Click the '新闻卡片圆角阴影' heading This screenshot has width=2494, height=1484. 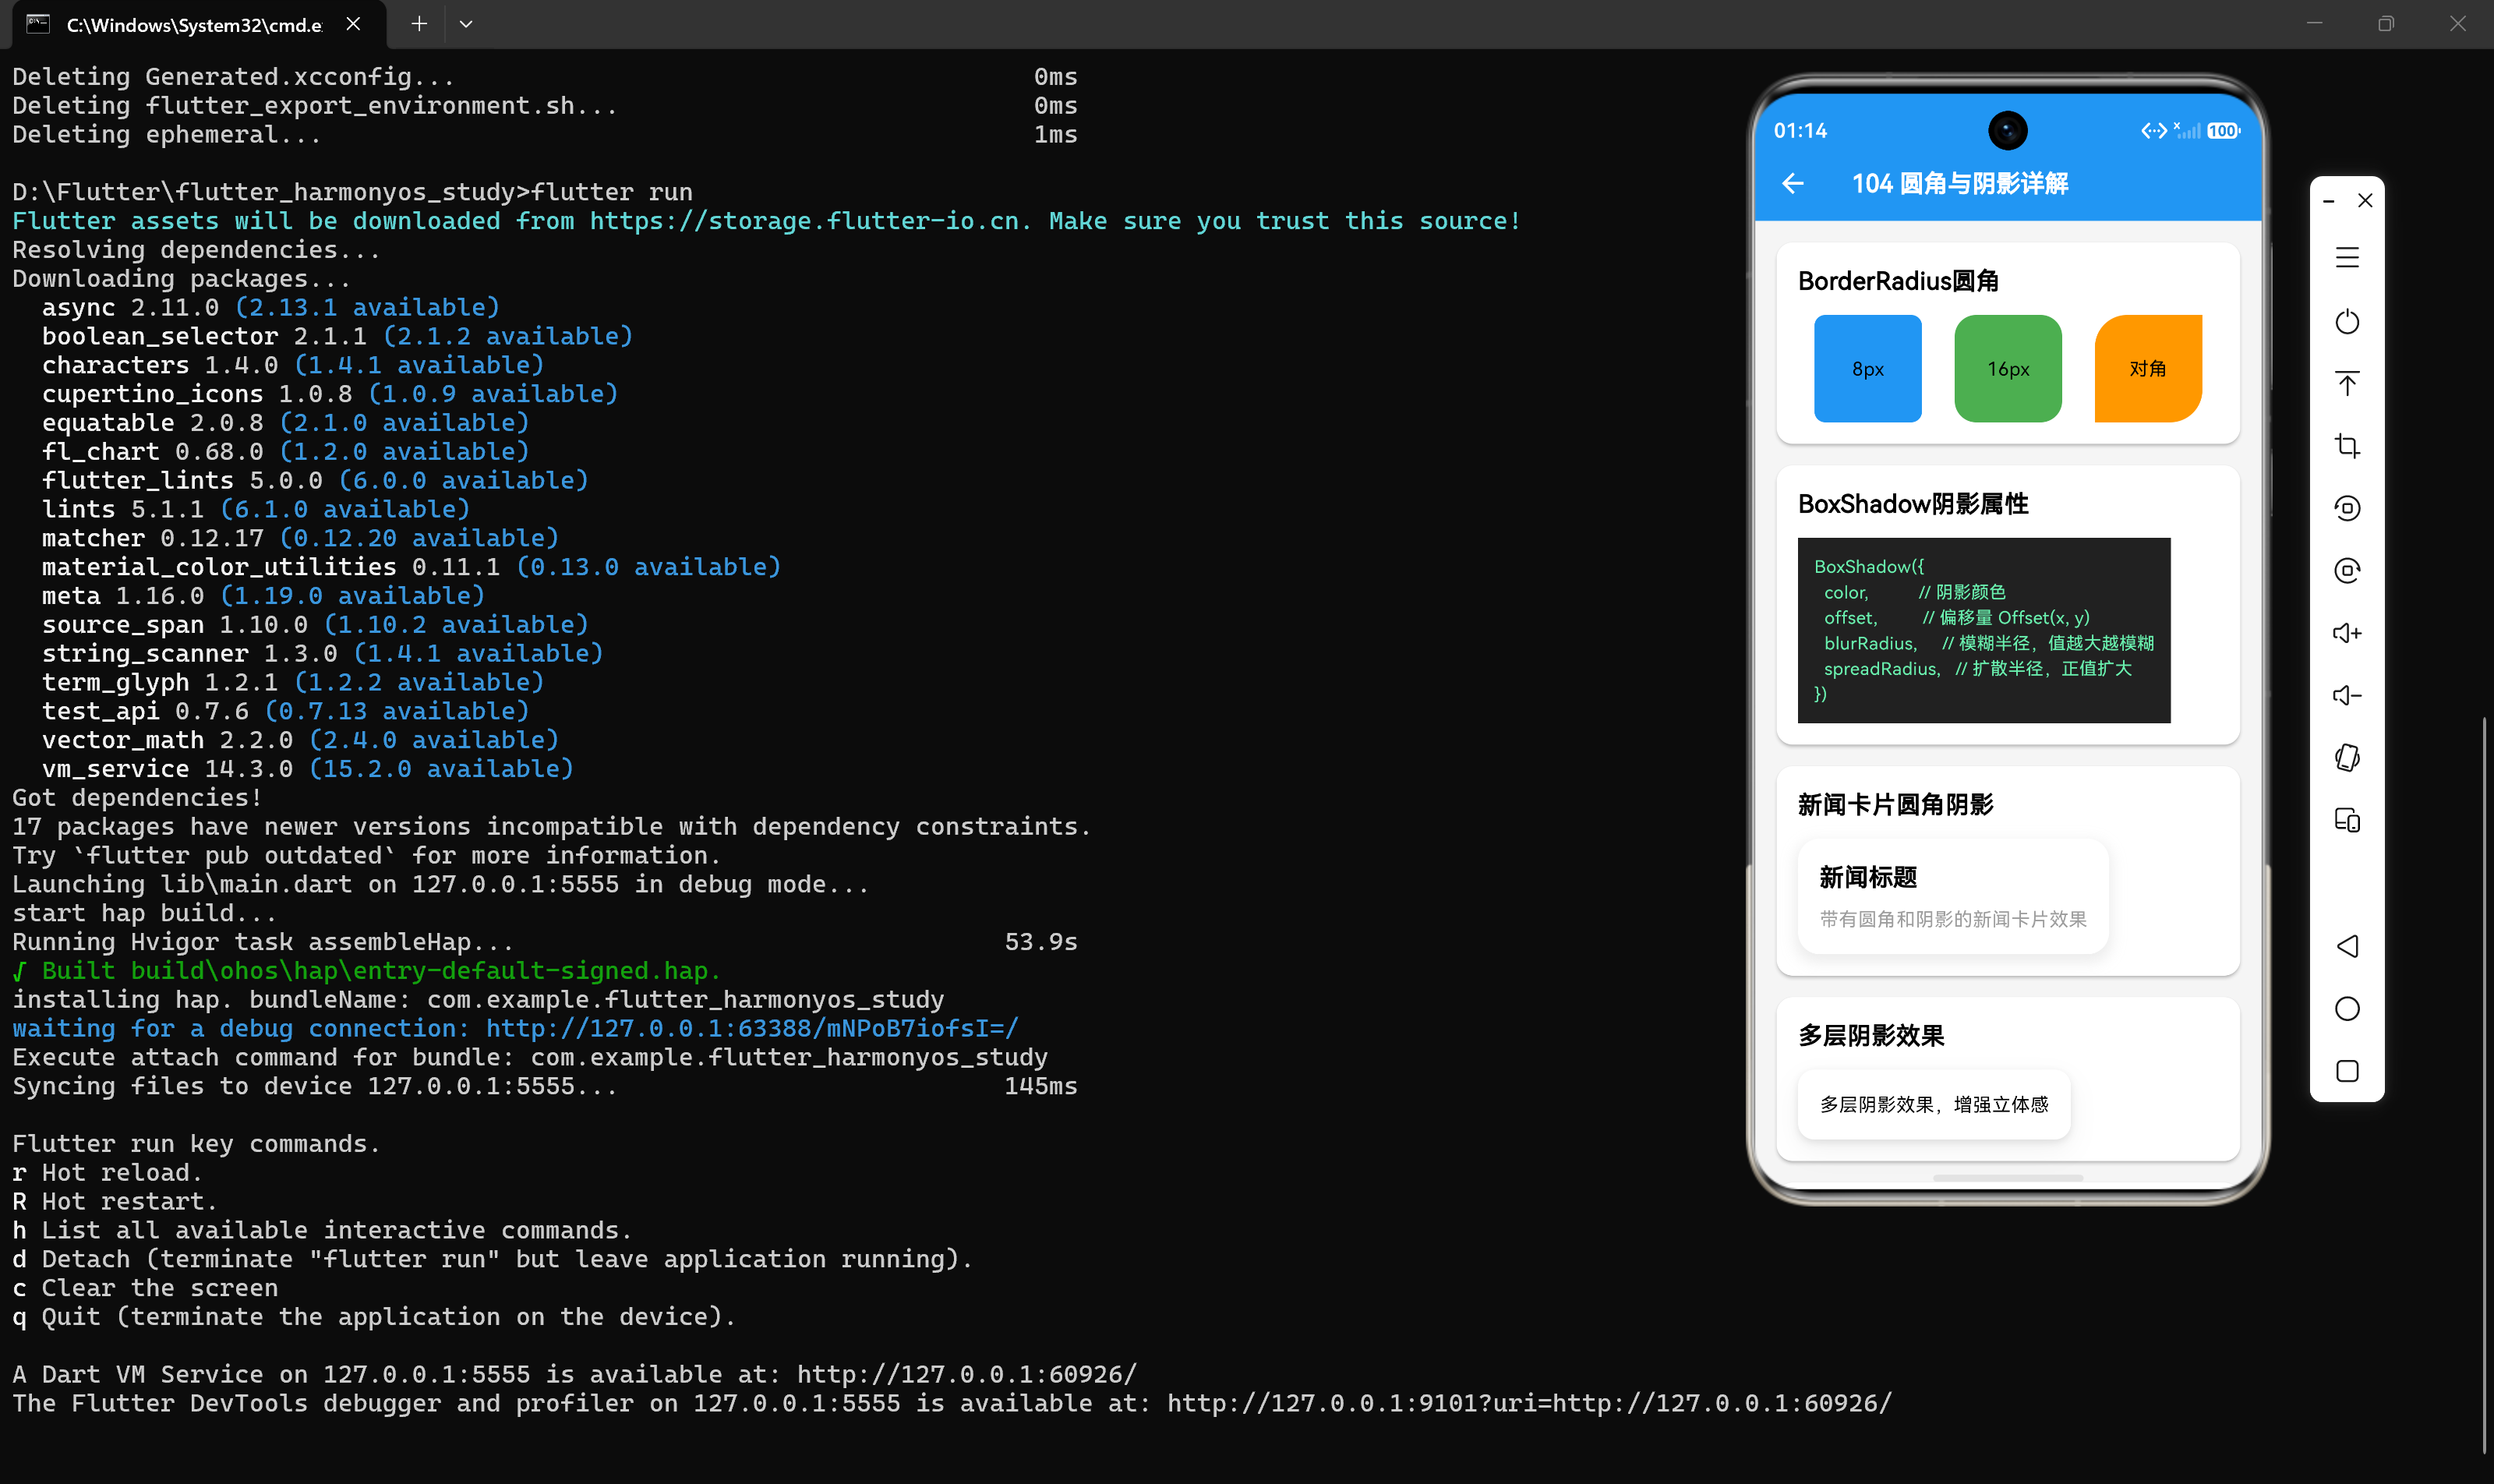pyautogui.click(x=1895, y=804)
